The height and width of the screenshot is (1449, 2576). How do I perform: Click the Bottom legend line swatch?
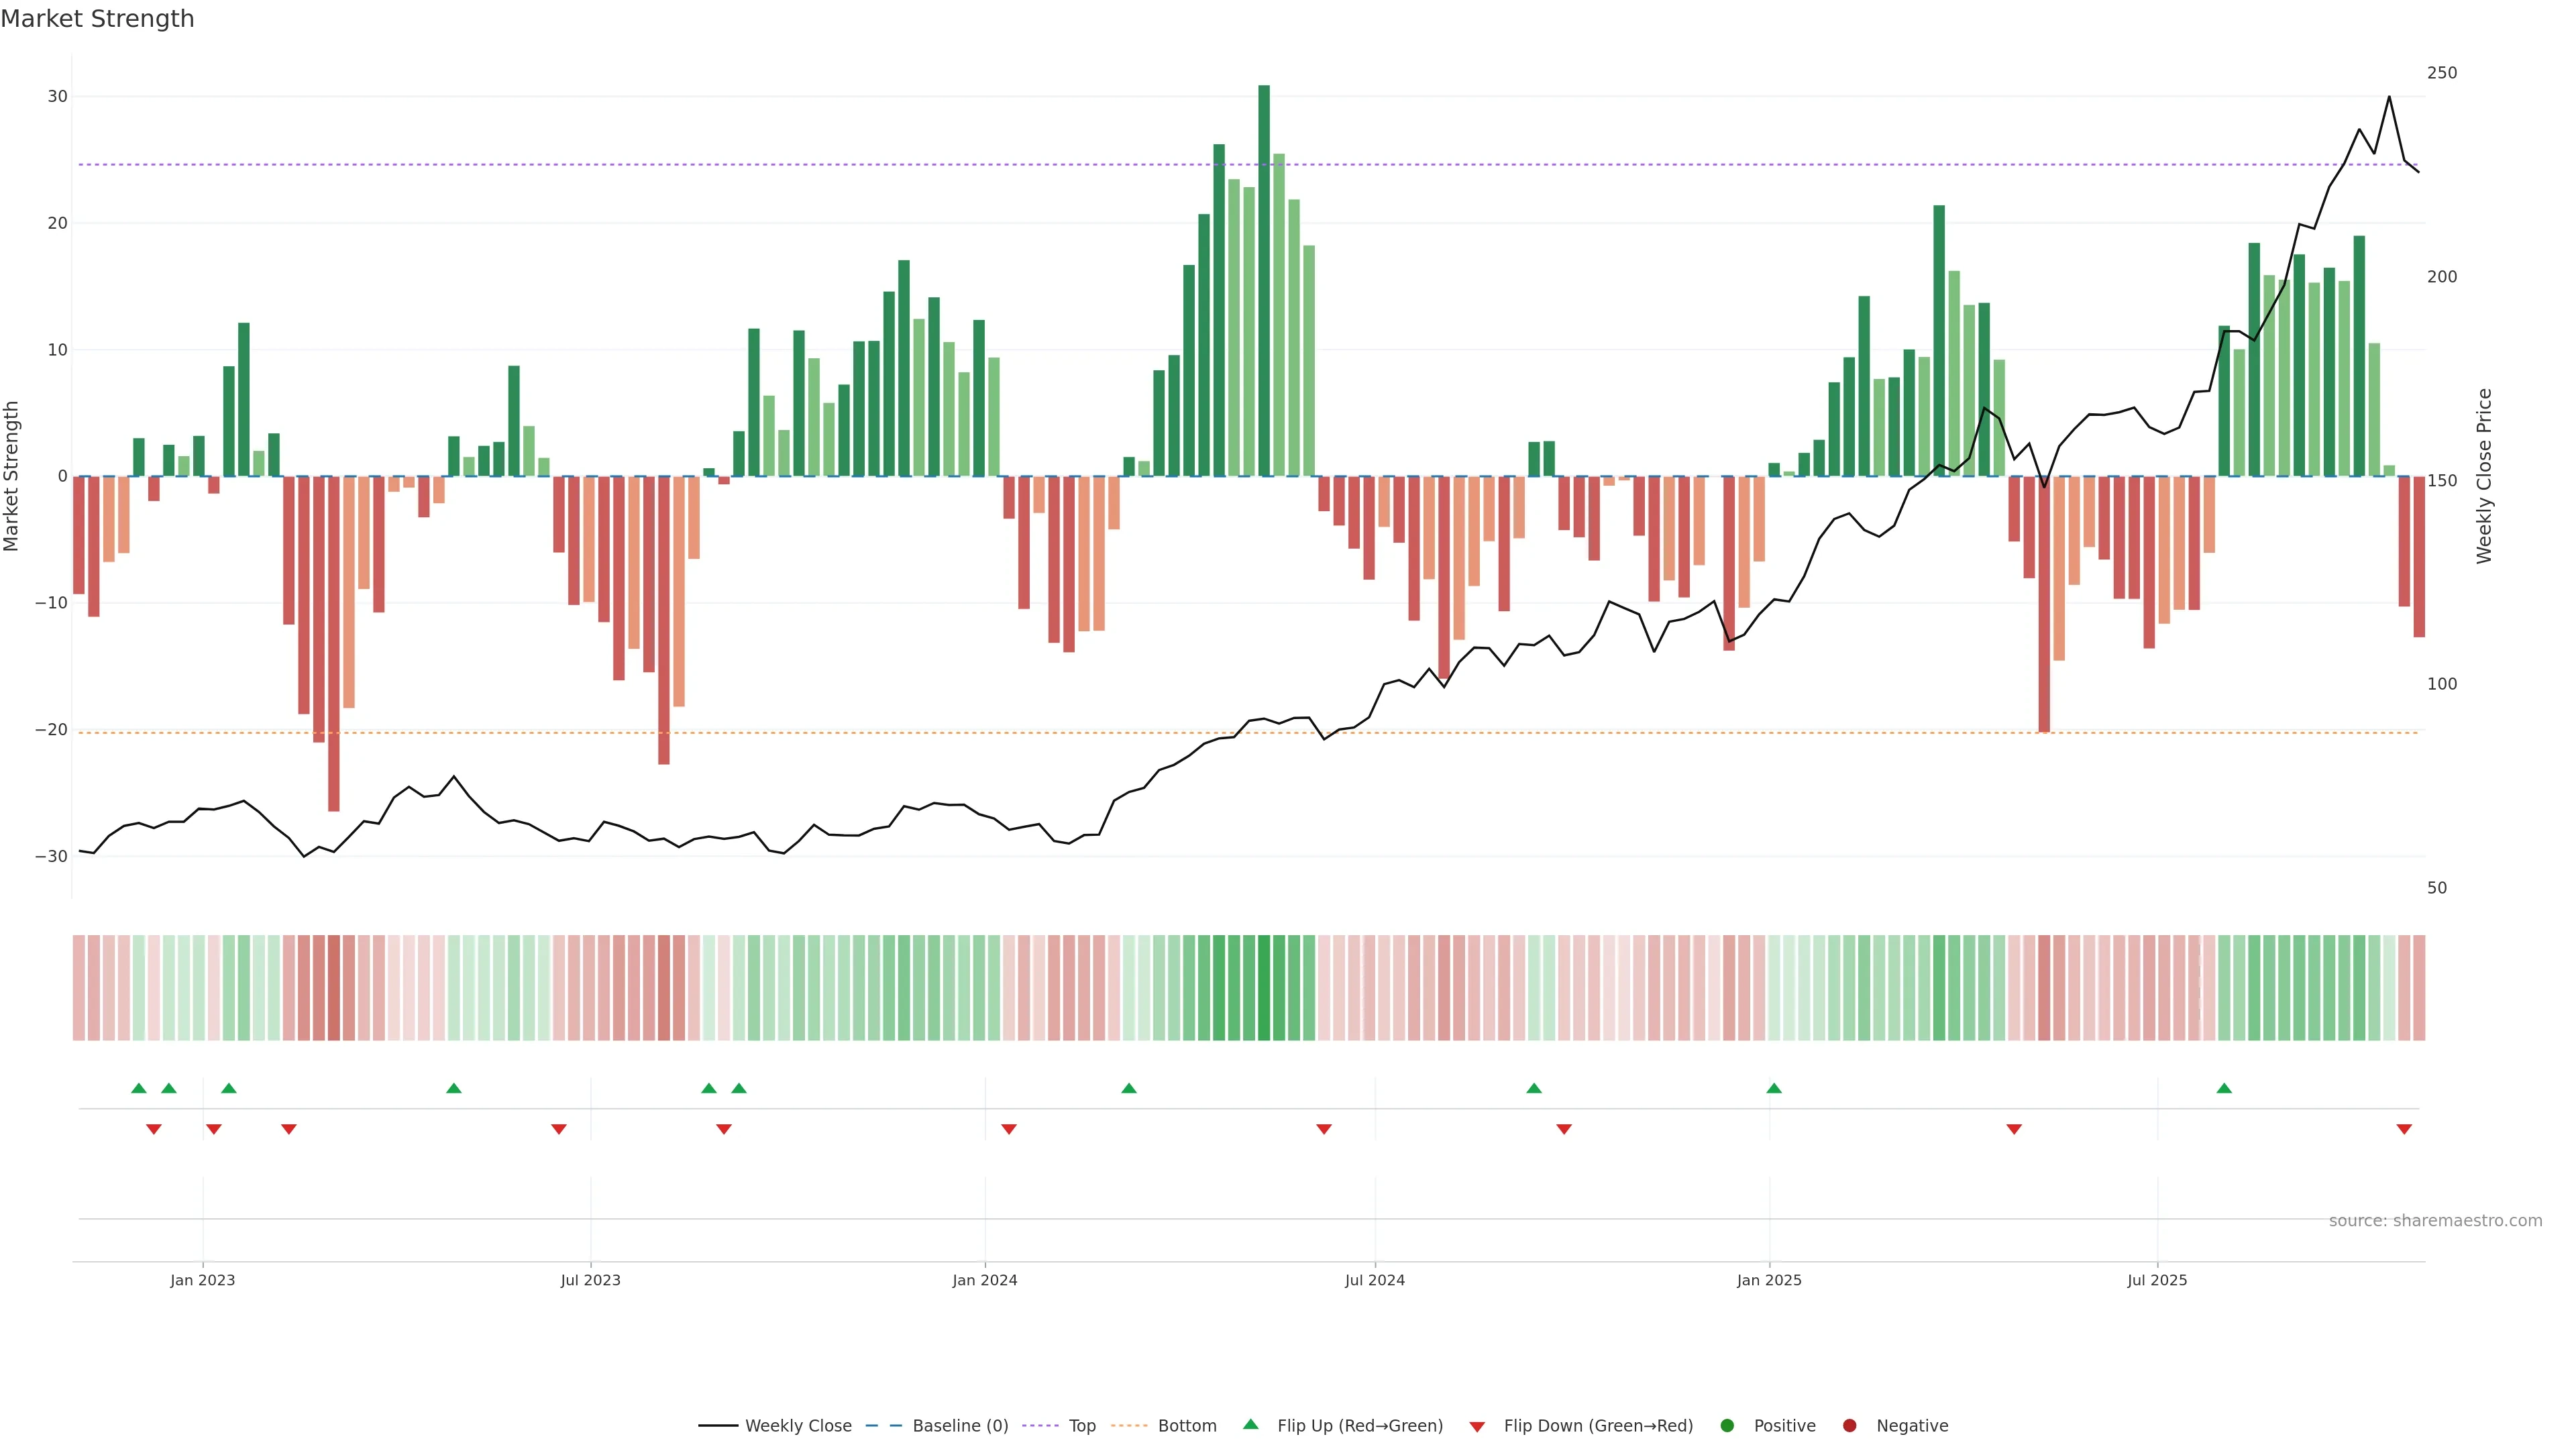pos(1129,1426)
